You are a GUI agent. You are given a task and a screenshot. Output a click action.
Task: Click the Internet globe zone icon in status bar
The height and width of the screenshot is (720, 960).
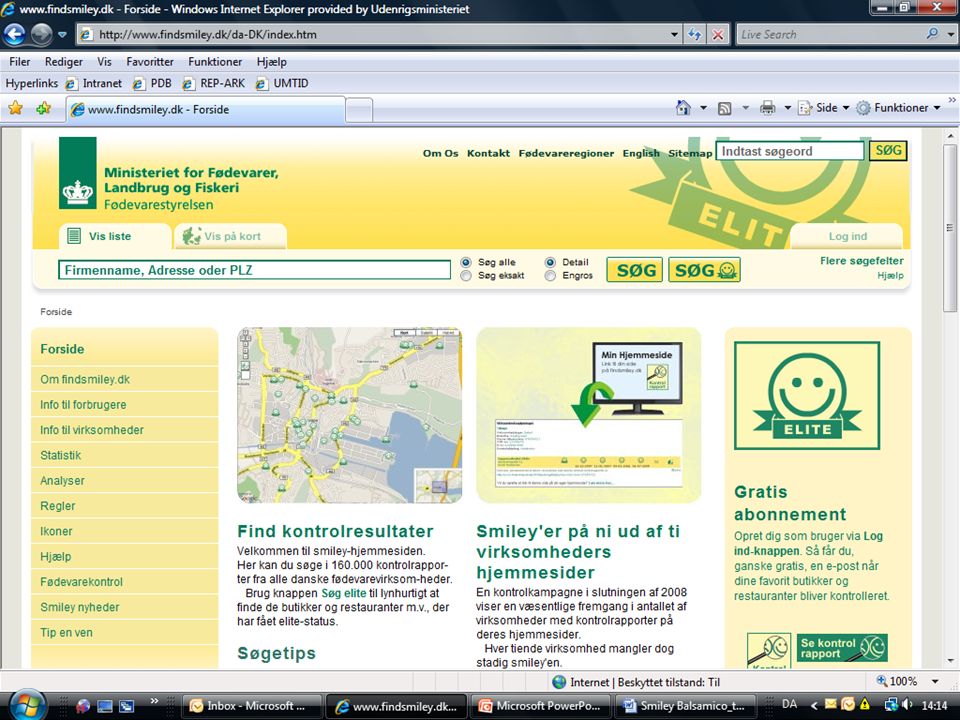pos(558,682)
